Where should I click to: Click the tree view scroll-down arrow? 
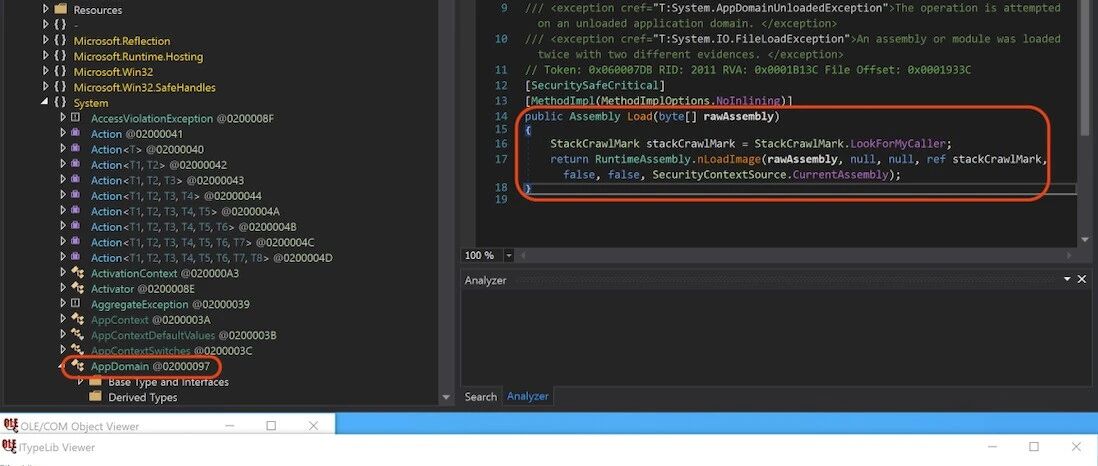(446, 397)
